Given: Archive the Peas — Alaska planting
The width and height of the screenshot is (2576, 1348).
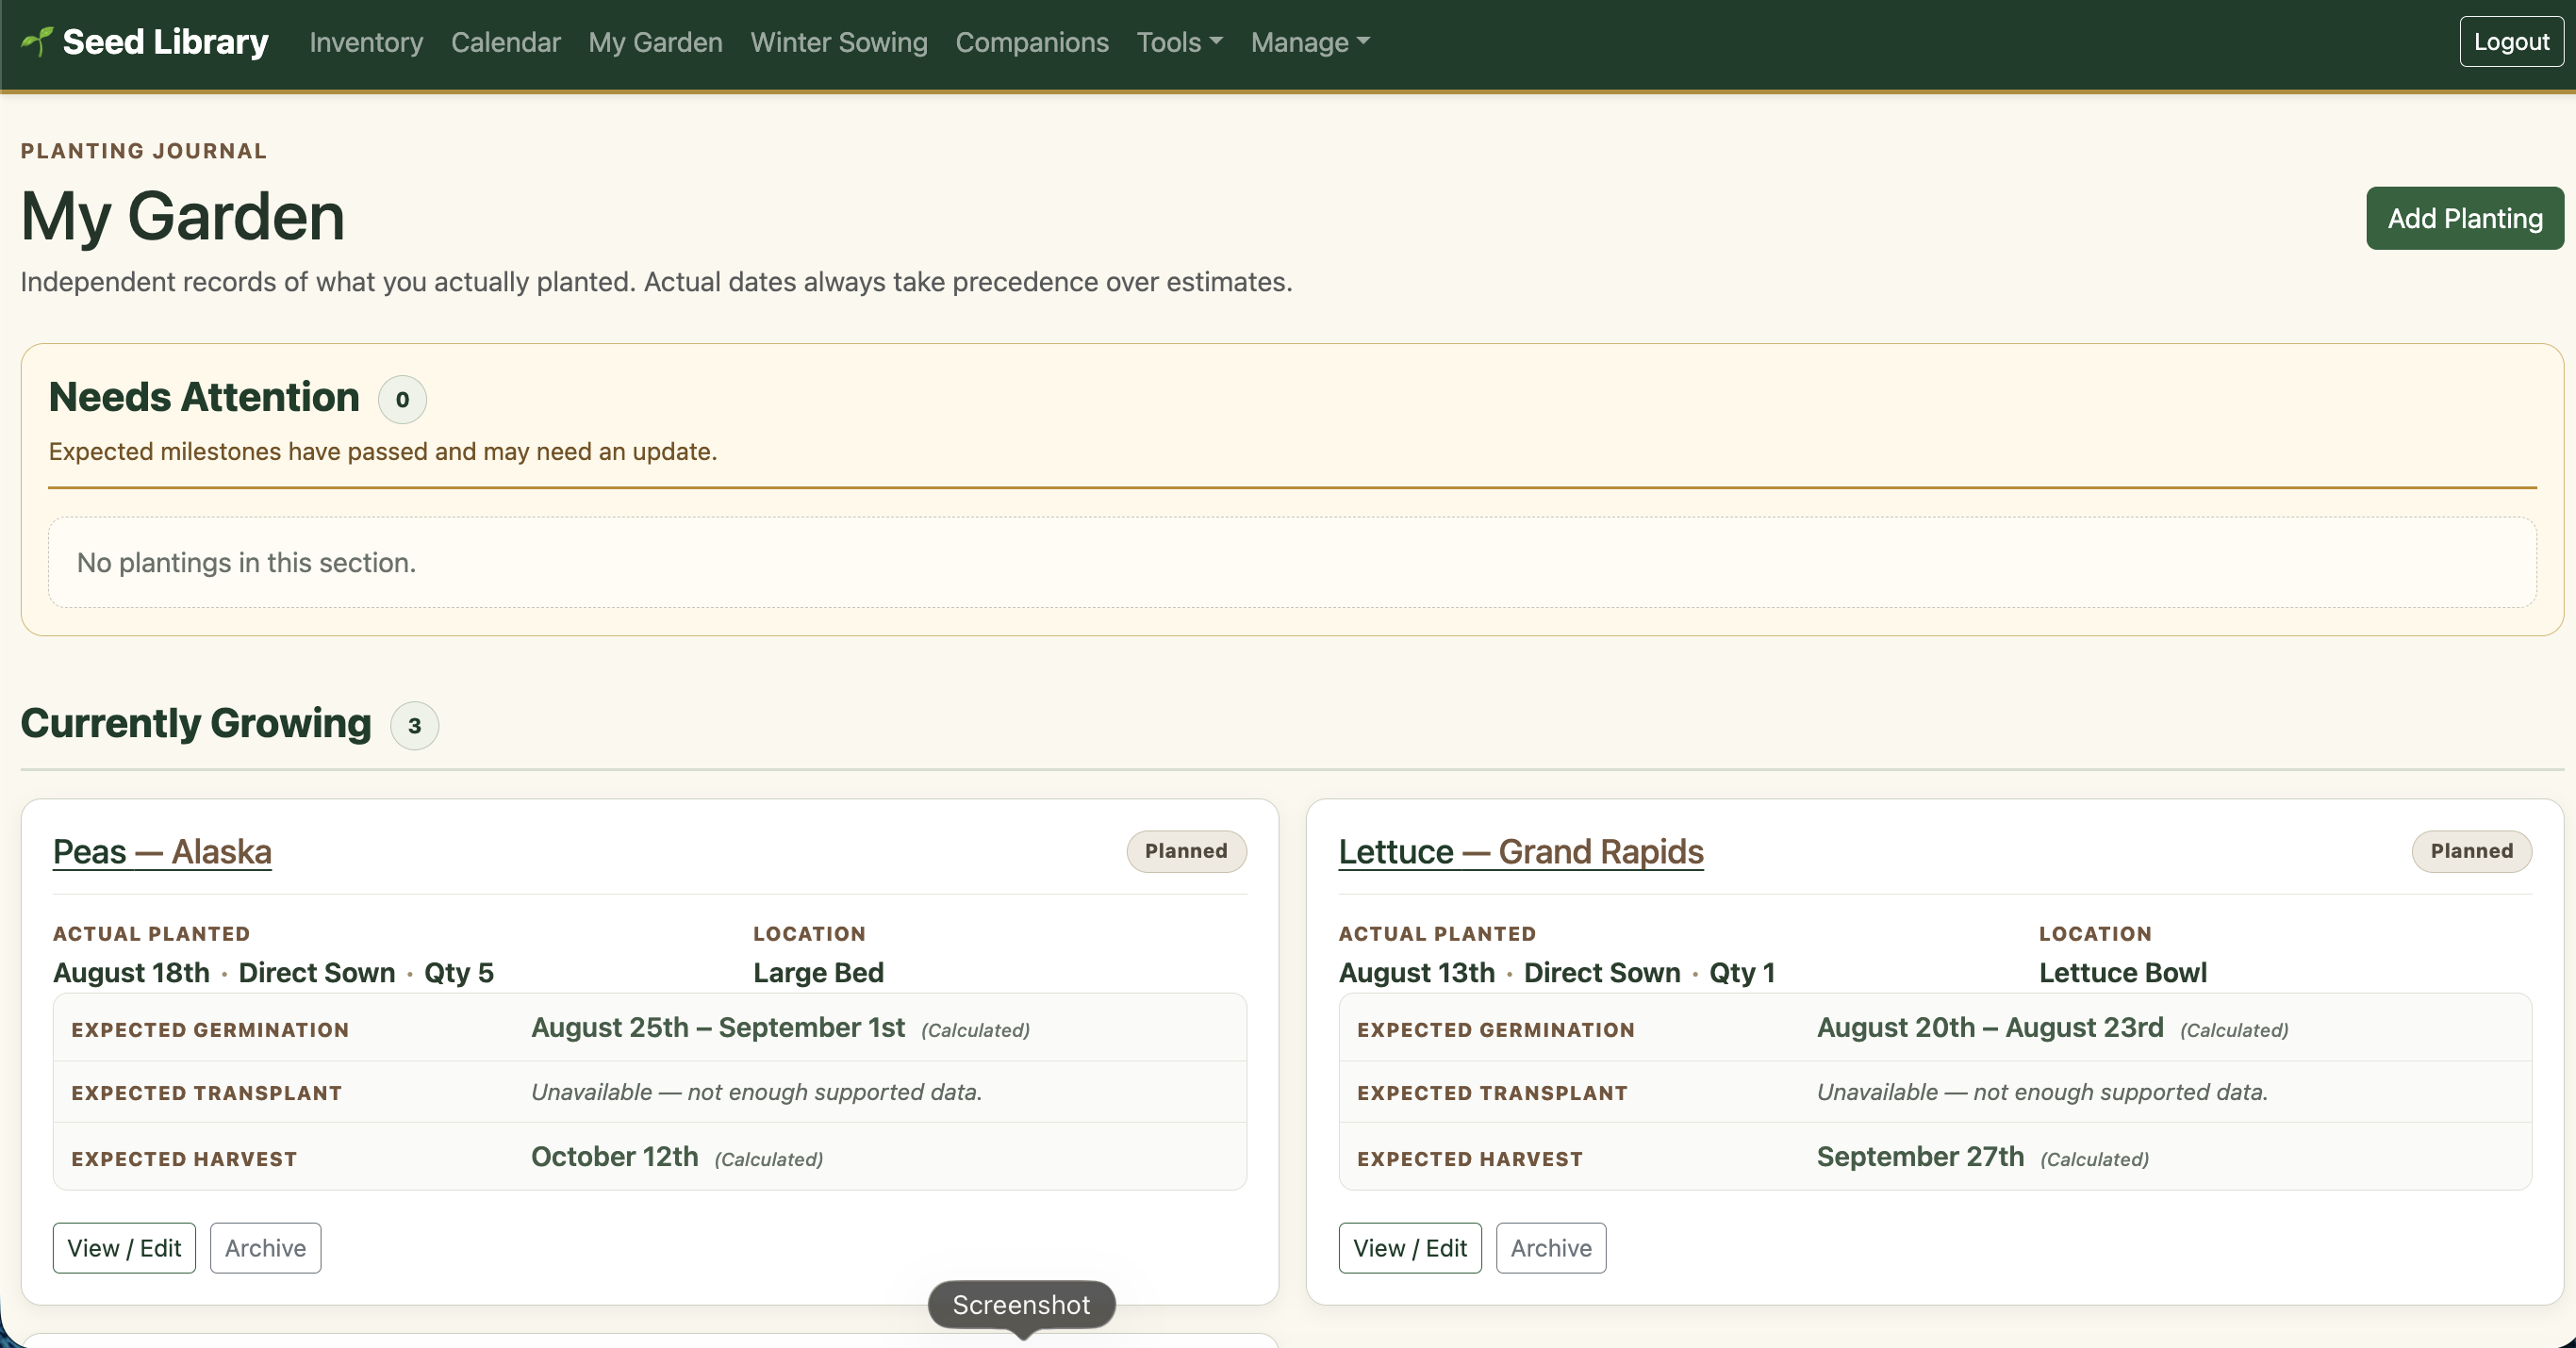Looking at the screenshot, I should coord(265,1247).
